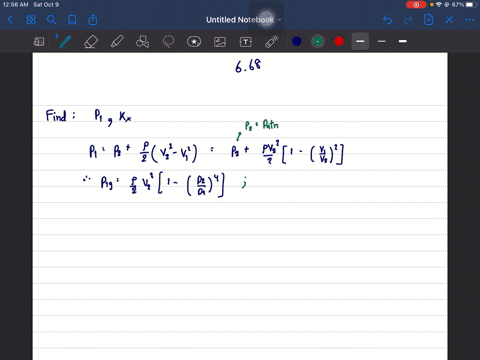Image resolution: width=480 pixels, height=360 pixels.
Task: Tap the time 12:56 AM in status bar
Action: point(15,5)
